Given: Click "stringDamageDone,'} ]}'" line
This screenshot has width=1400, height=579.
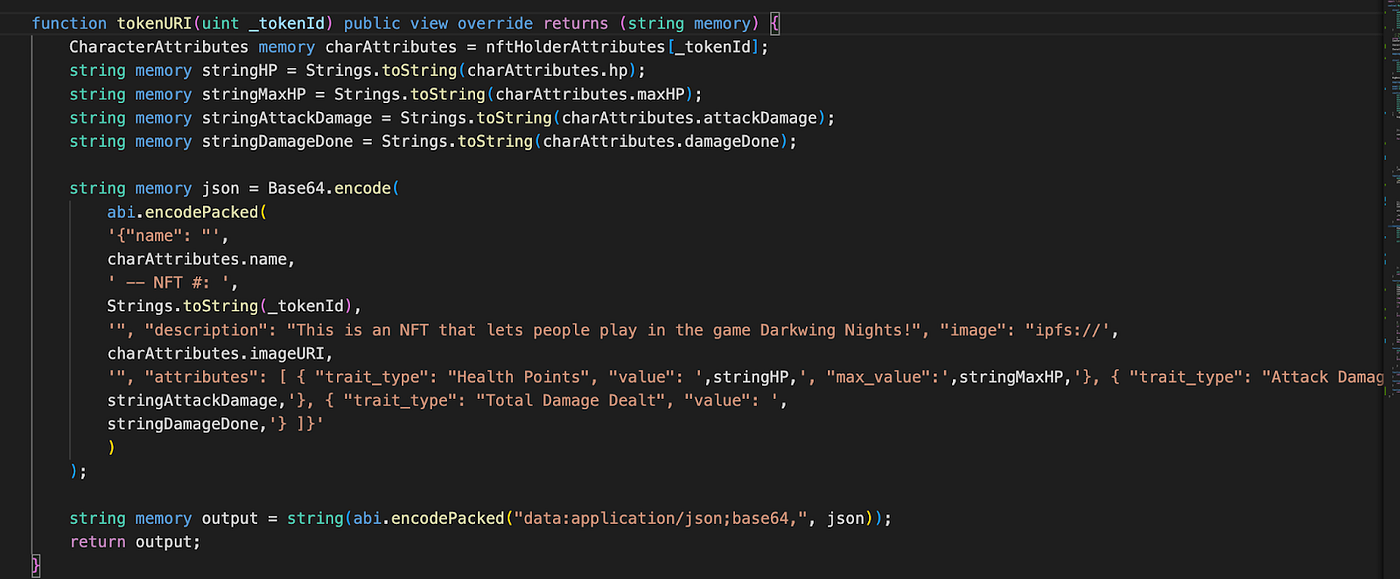Looking at the screenshot, I should (215, 424).
